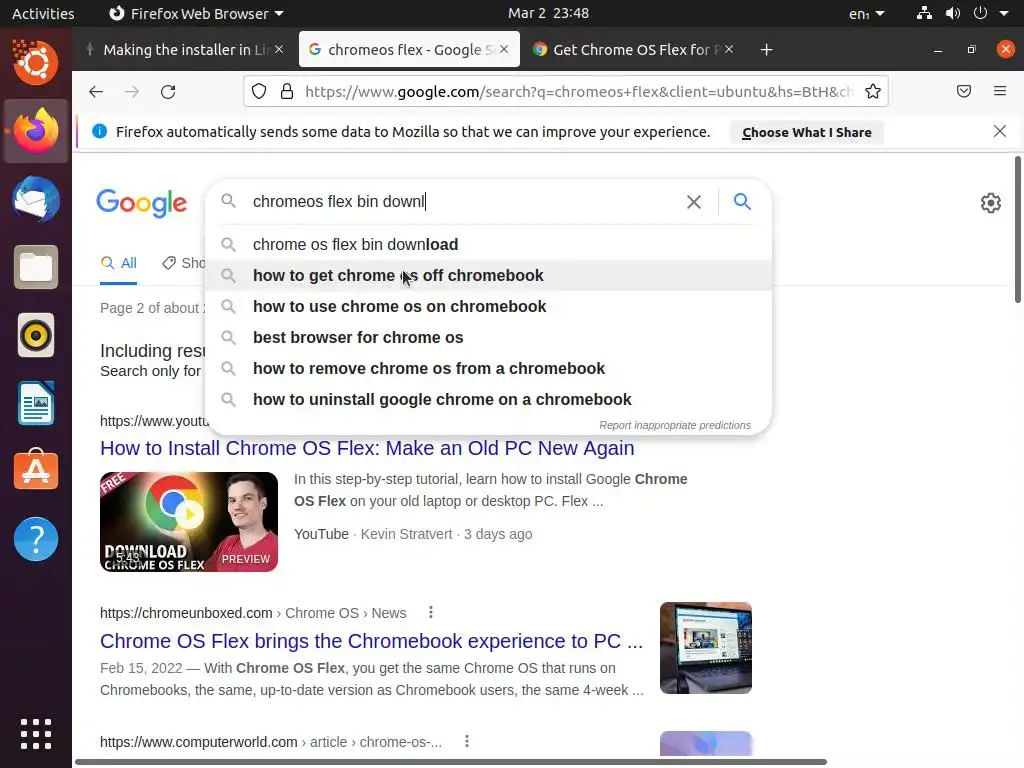1024x768 pixels.
Task: Pick 'how to use chrome os on chromebook'
Action: pyautogui.click(x=488, y=306)
